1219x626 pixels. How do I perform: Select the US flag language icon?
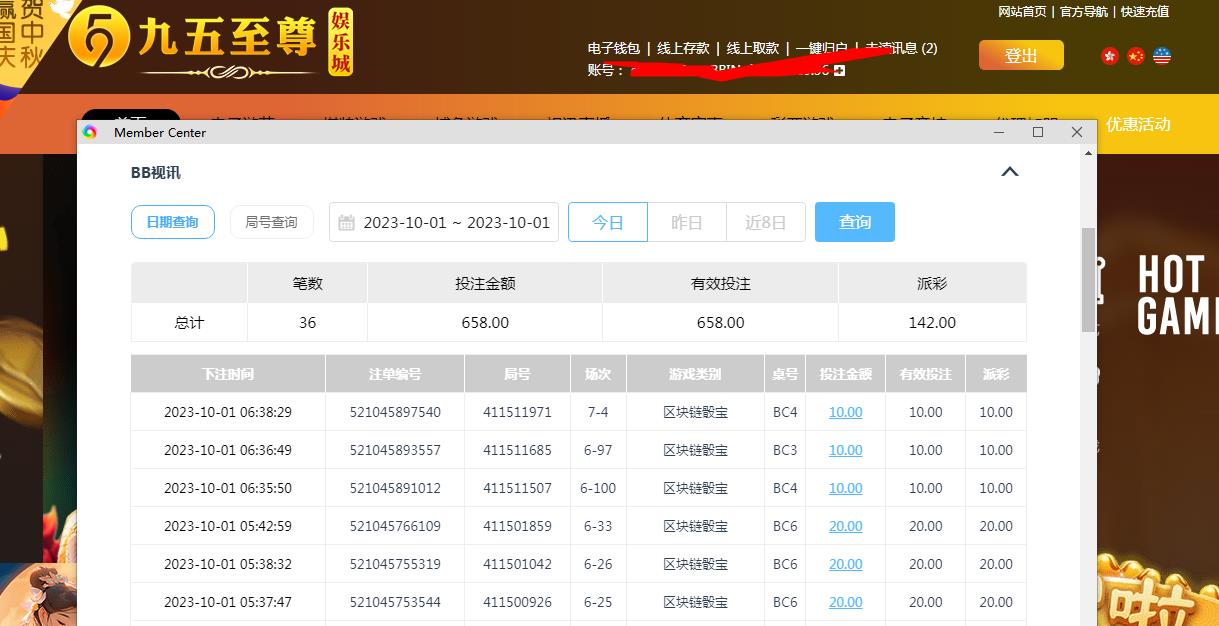pyautogui.click(x=1161, y=56)
